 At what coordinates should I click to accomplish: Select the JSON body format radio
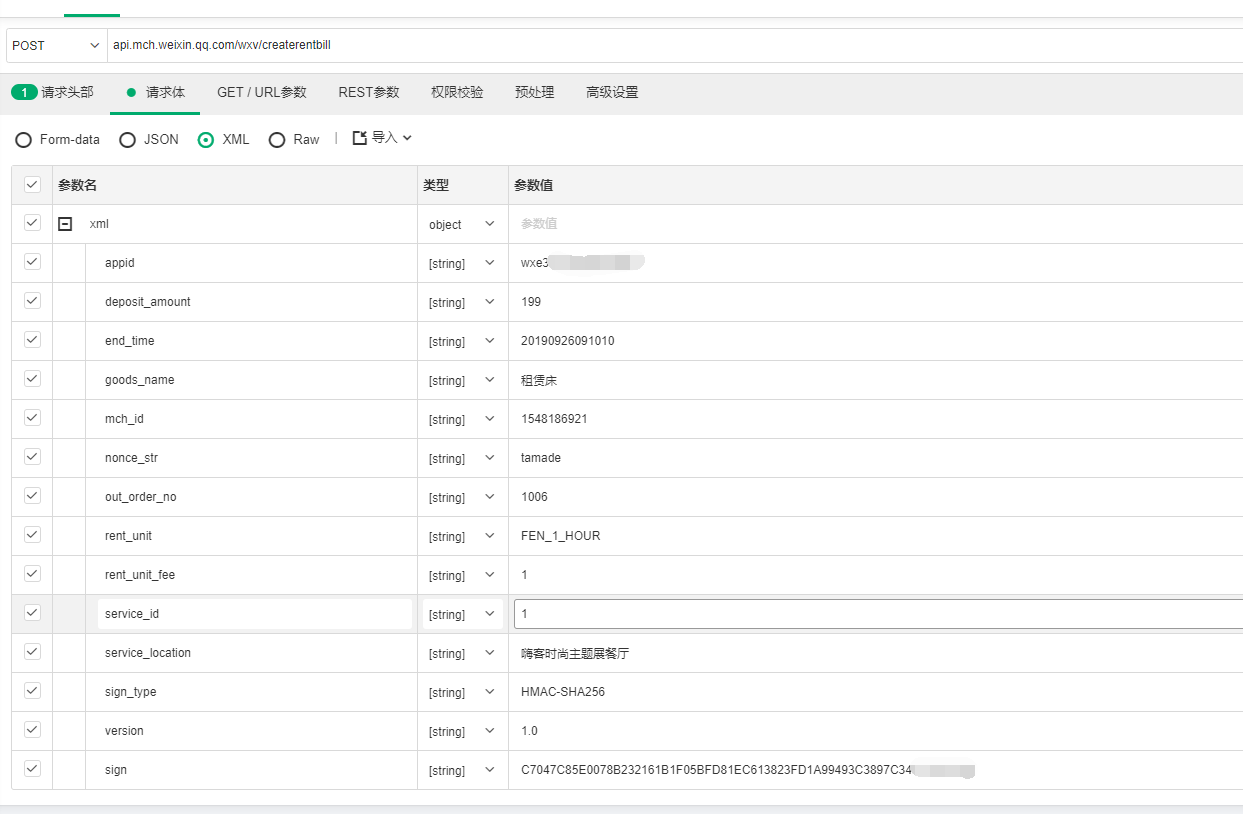[128, 140]
